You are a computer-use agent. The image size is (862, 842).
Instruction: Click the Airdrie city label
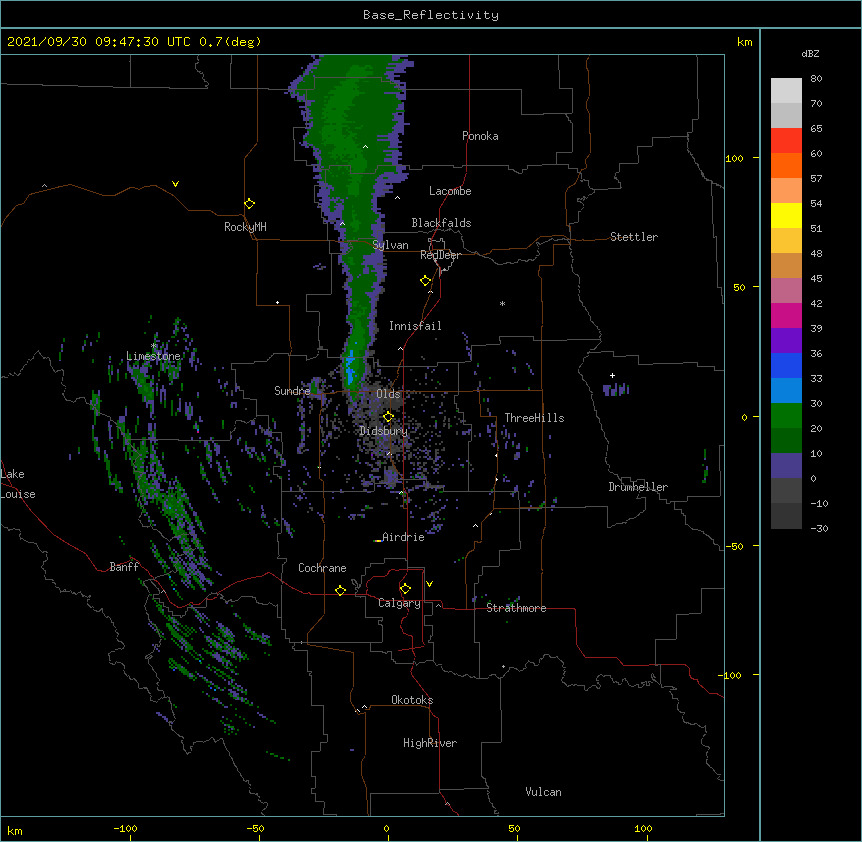403,537
